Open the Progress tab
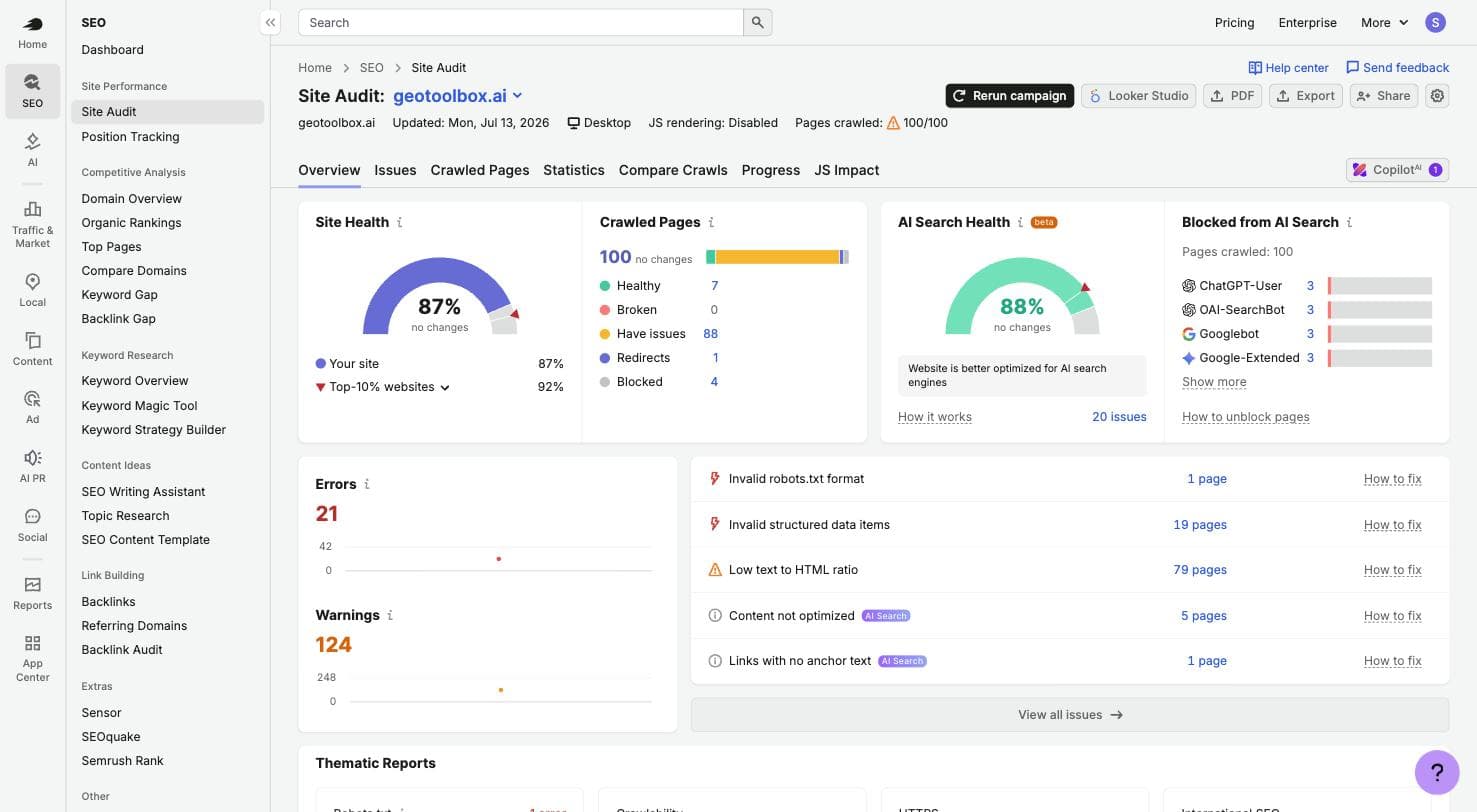 point(771,170)
